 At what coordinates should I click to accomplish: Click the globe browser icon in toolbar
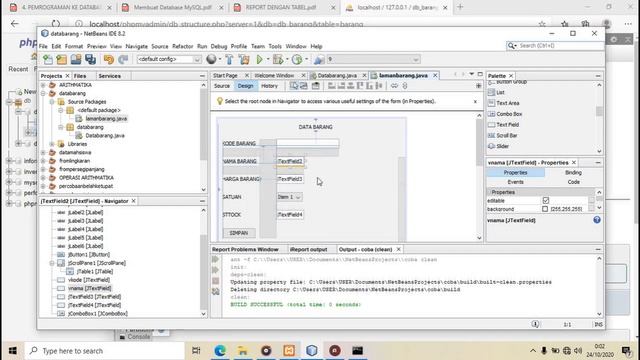point(211,60)
